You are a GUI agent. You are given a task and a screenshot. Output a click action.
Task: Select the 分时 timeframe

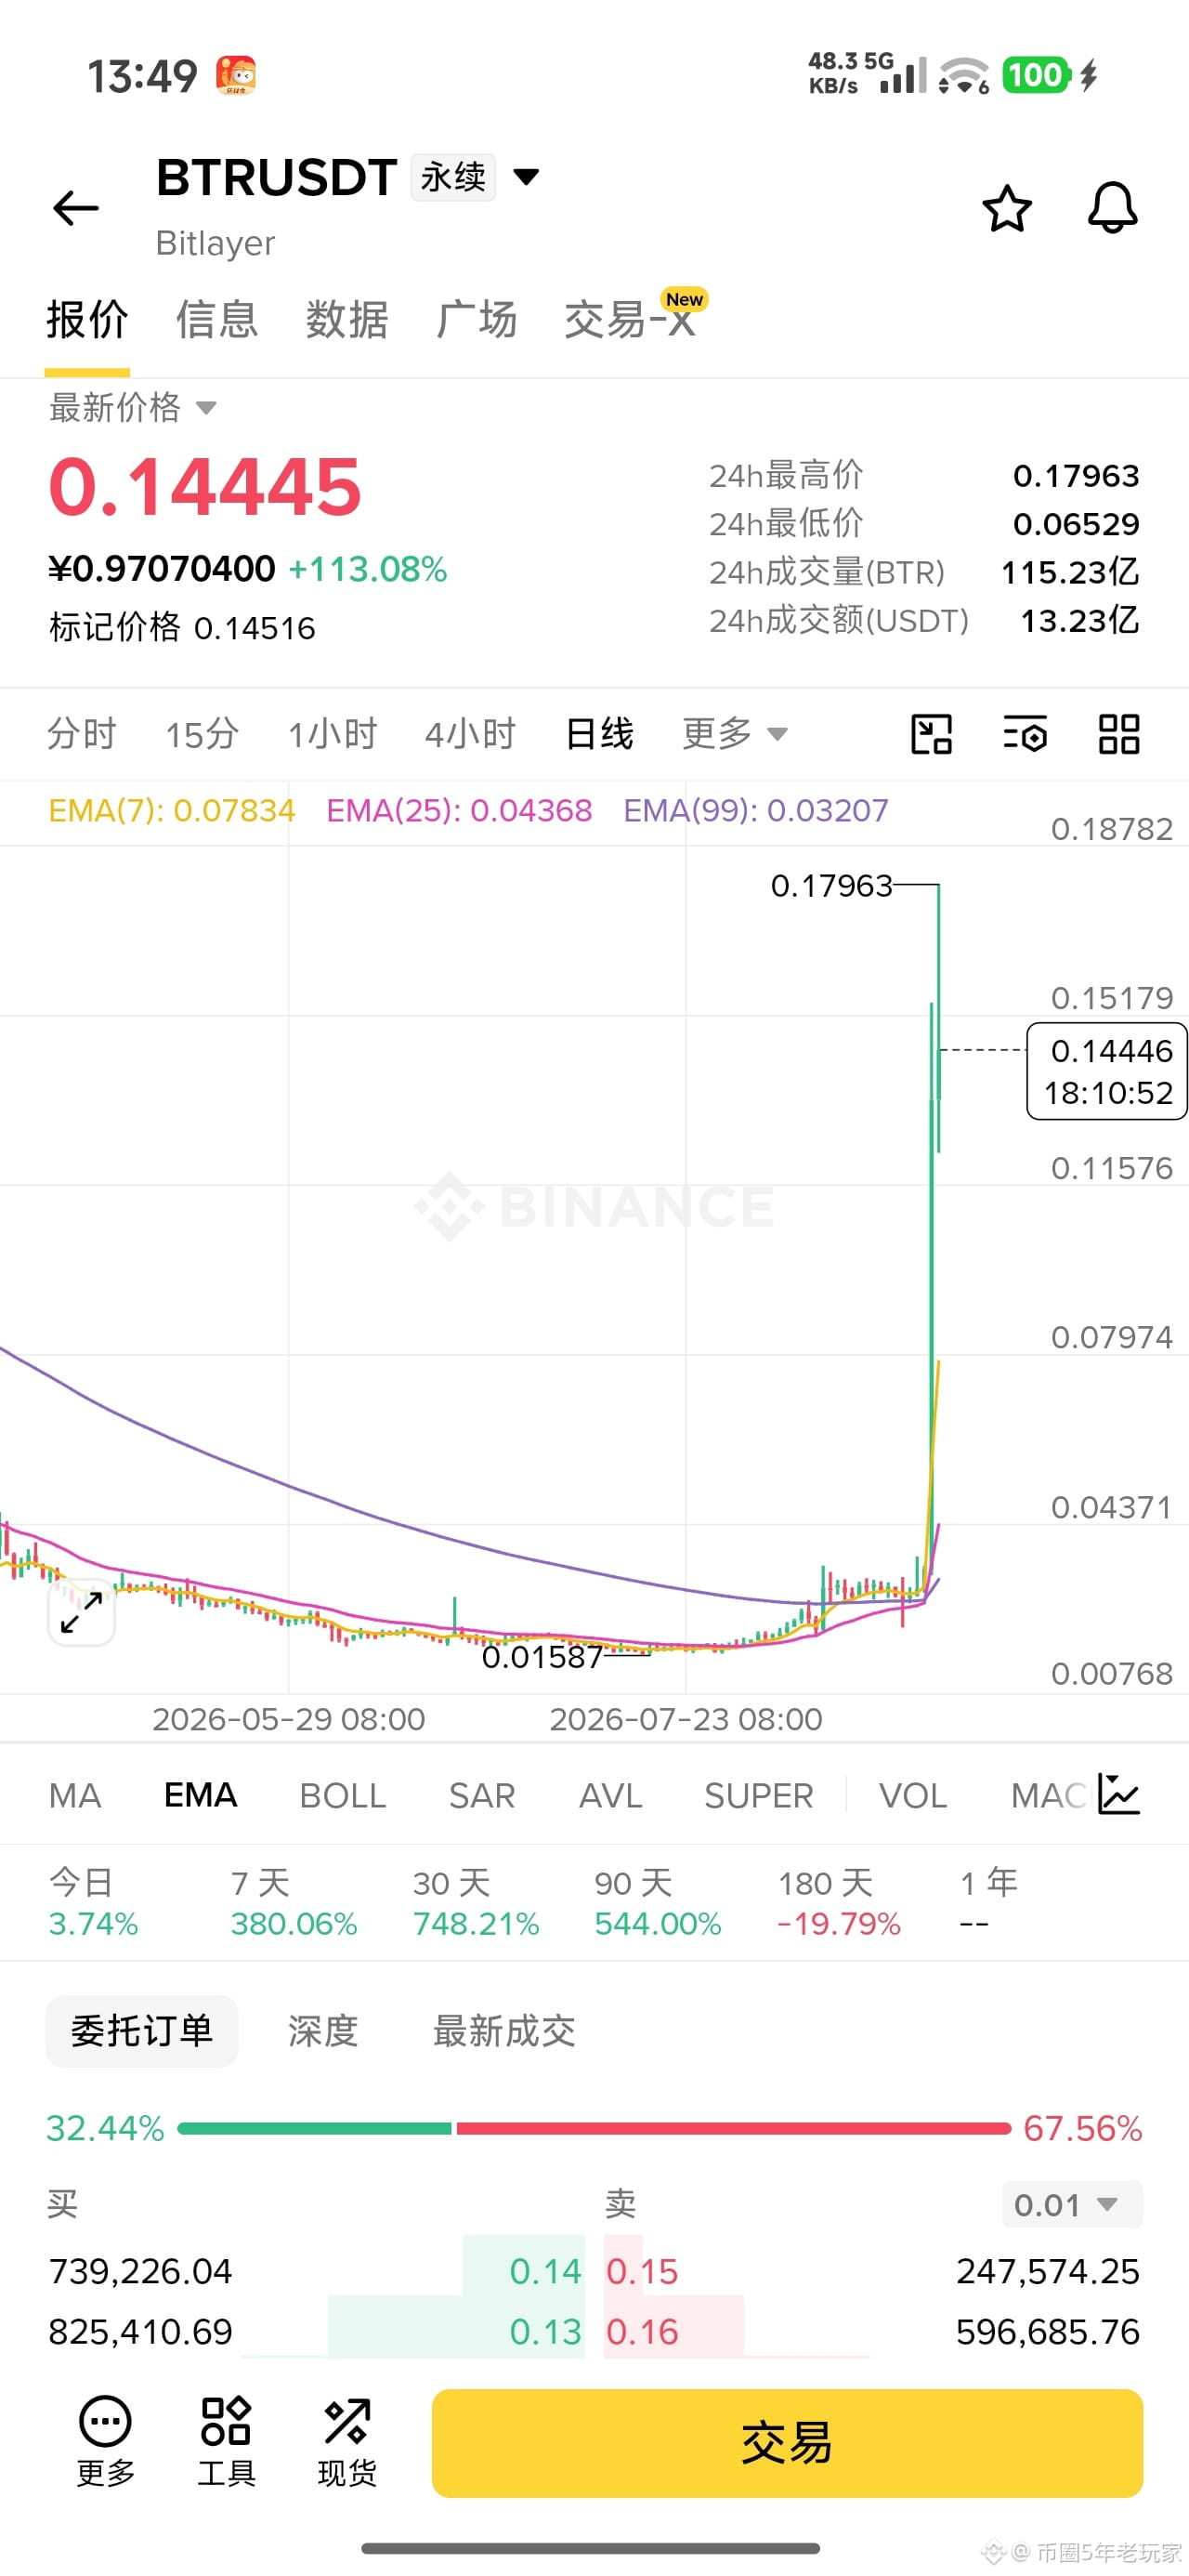[82, 734]
